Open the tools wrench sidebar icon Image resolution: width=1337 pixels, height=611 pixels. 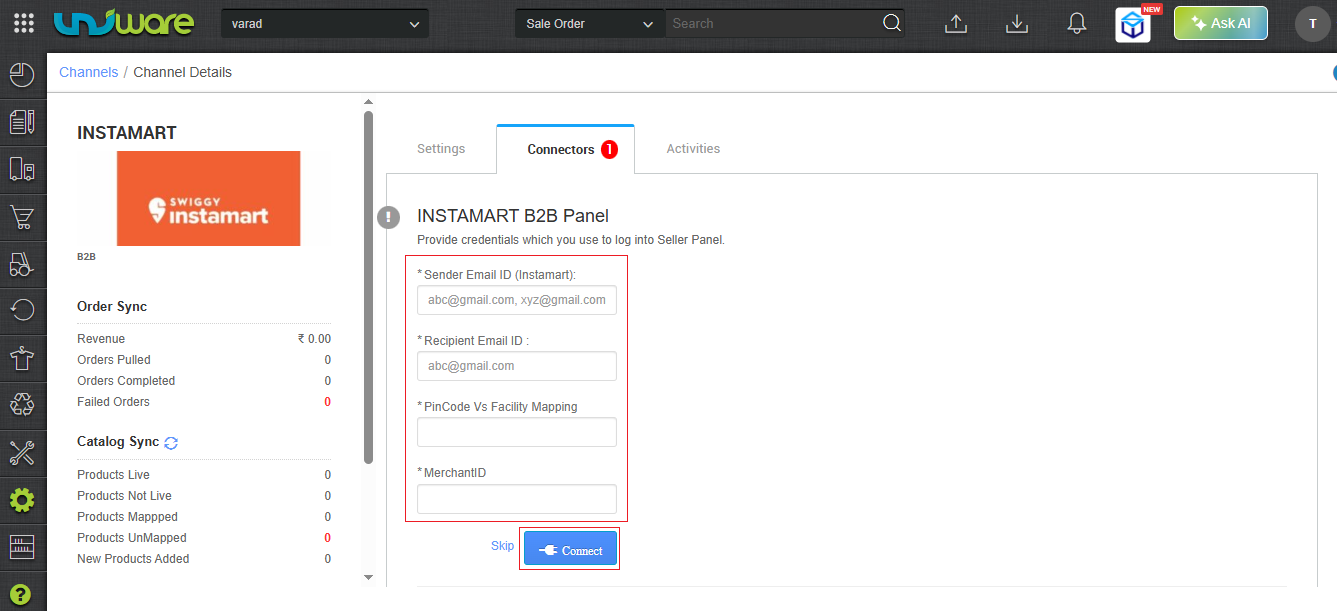coord(22,452)
